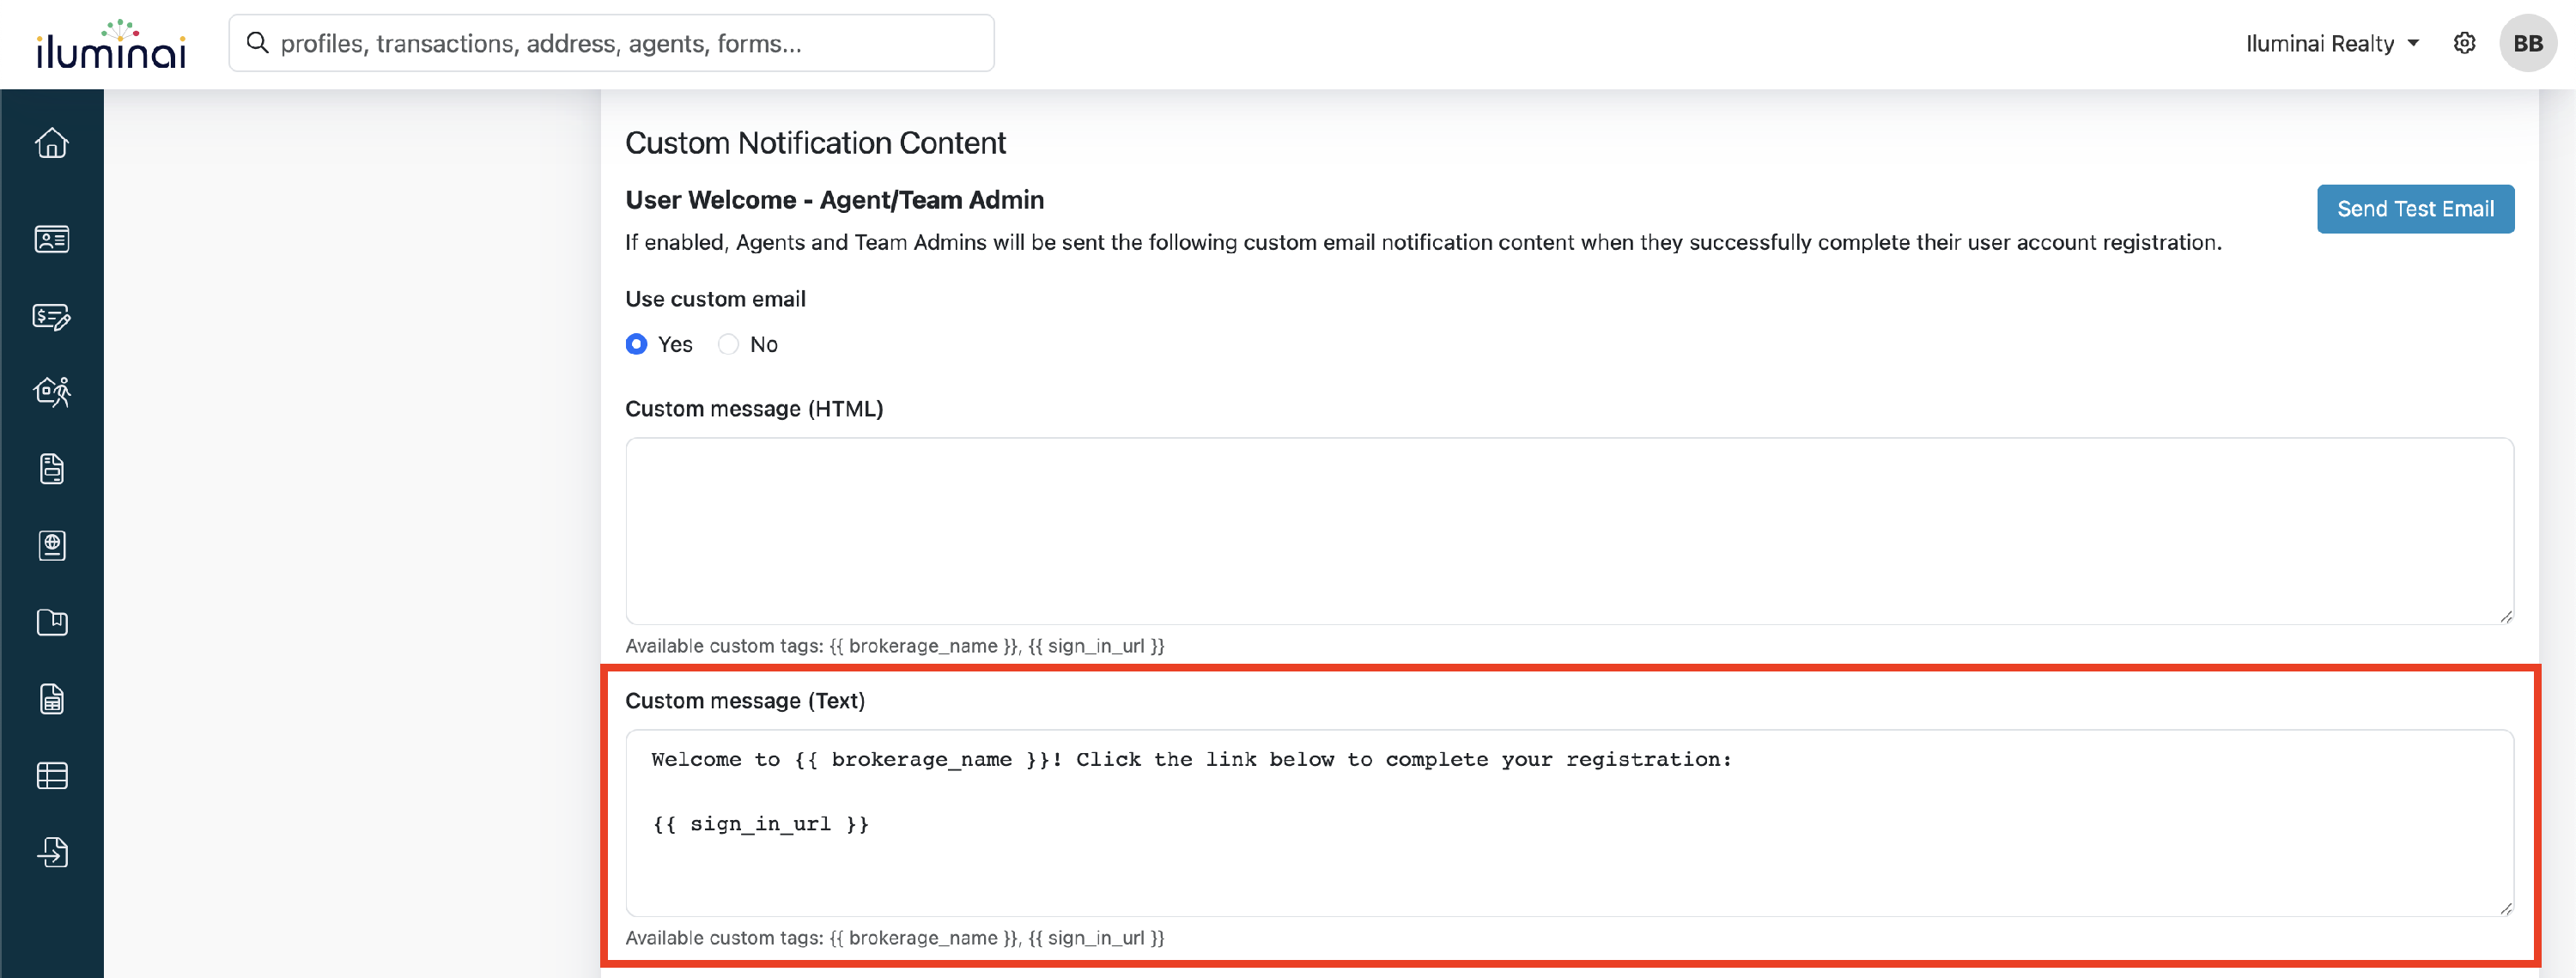The height and width of the screenshot is (978, 2576).
Task: Click the 'If enabled, Agents and Team Admins' description
Action: point(1423,243)
